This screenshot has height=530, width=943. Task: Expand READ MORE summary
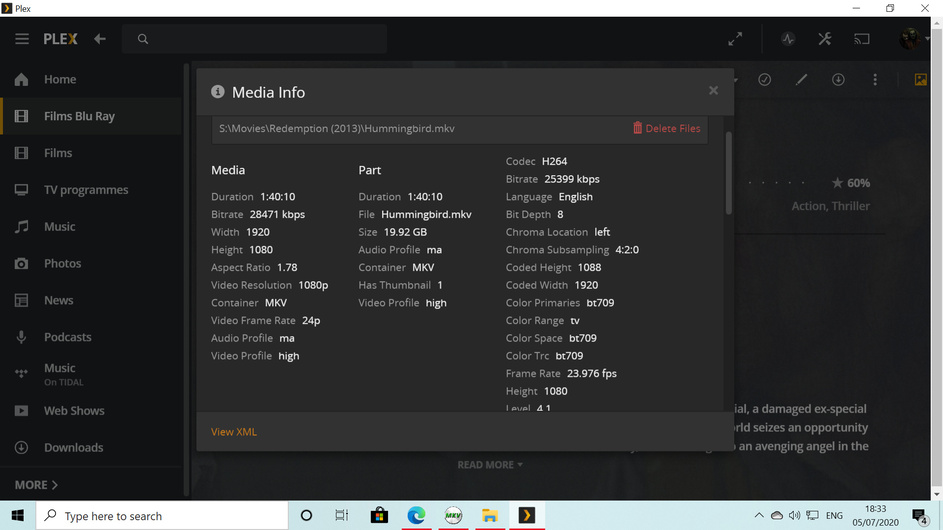pos(490,464)
